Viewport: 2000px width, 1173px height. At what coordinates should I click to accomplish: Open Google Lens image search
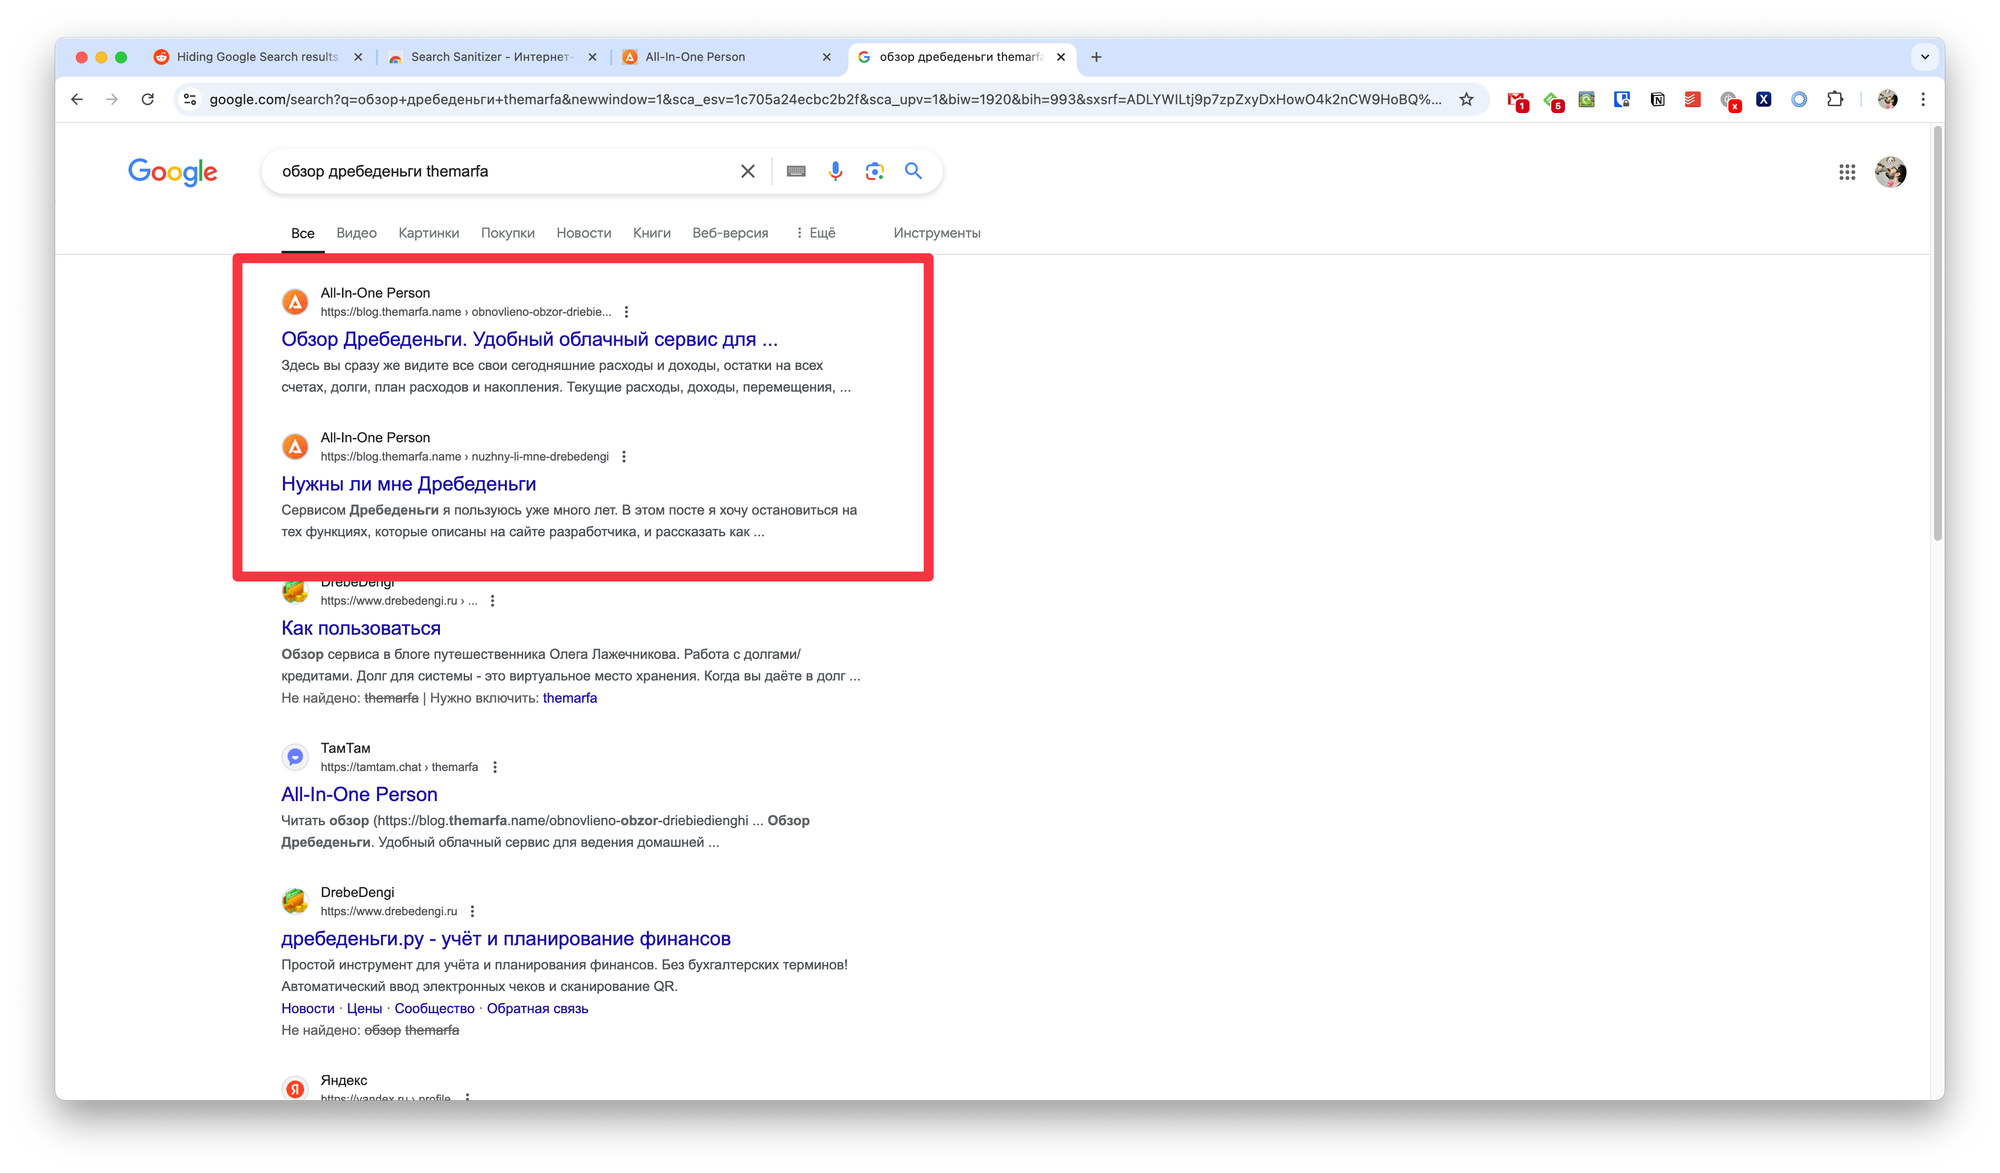point(874,171)
